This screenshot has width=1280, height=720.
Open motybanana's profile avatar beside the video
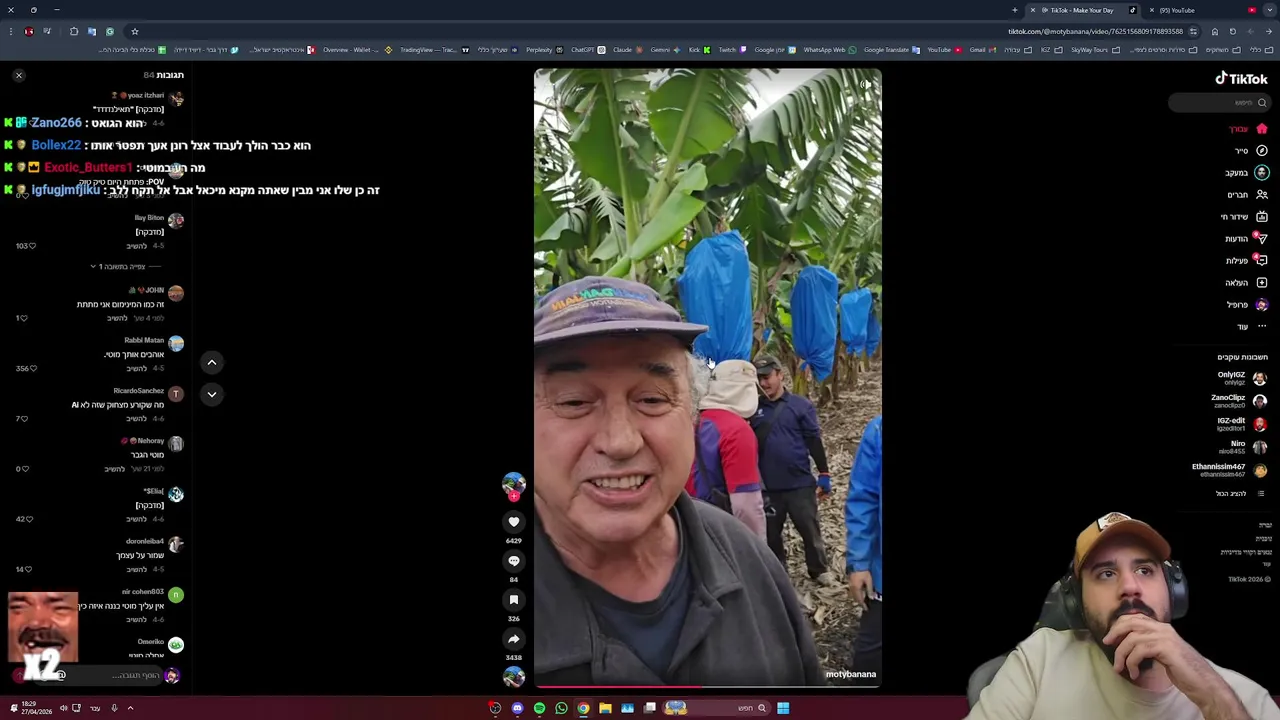pyautogui.click(x=514, y=484)
